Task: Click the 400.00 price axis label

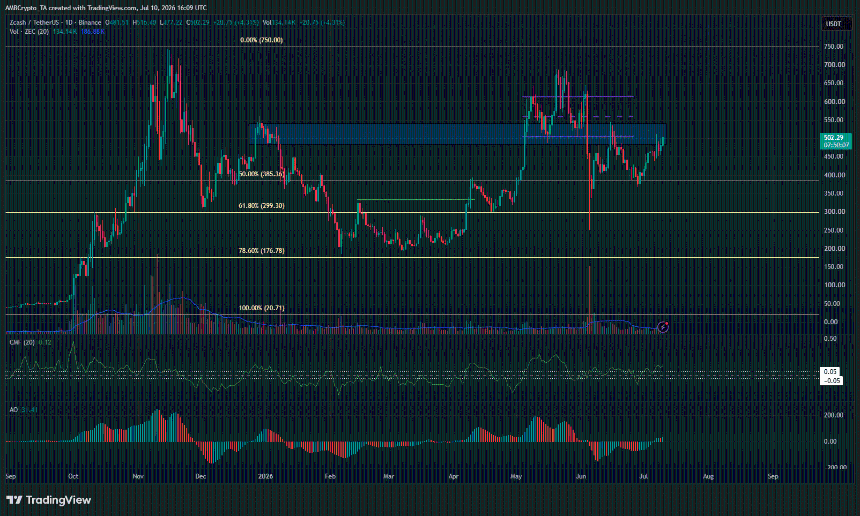Action: click(x=834, y=175)
